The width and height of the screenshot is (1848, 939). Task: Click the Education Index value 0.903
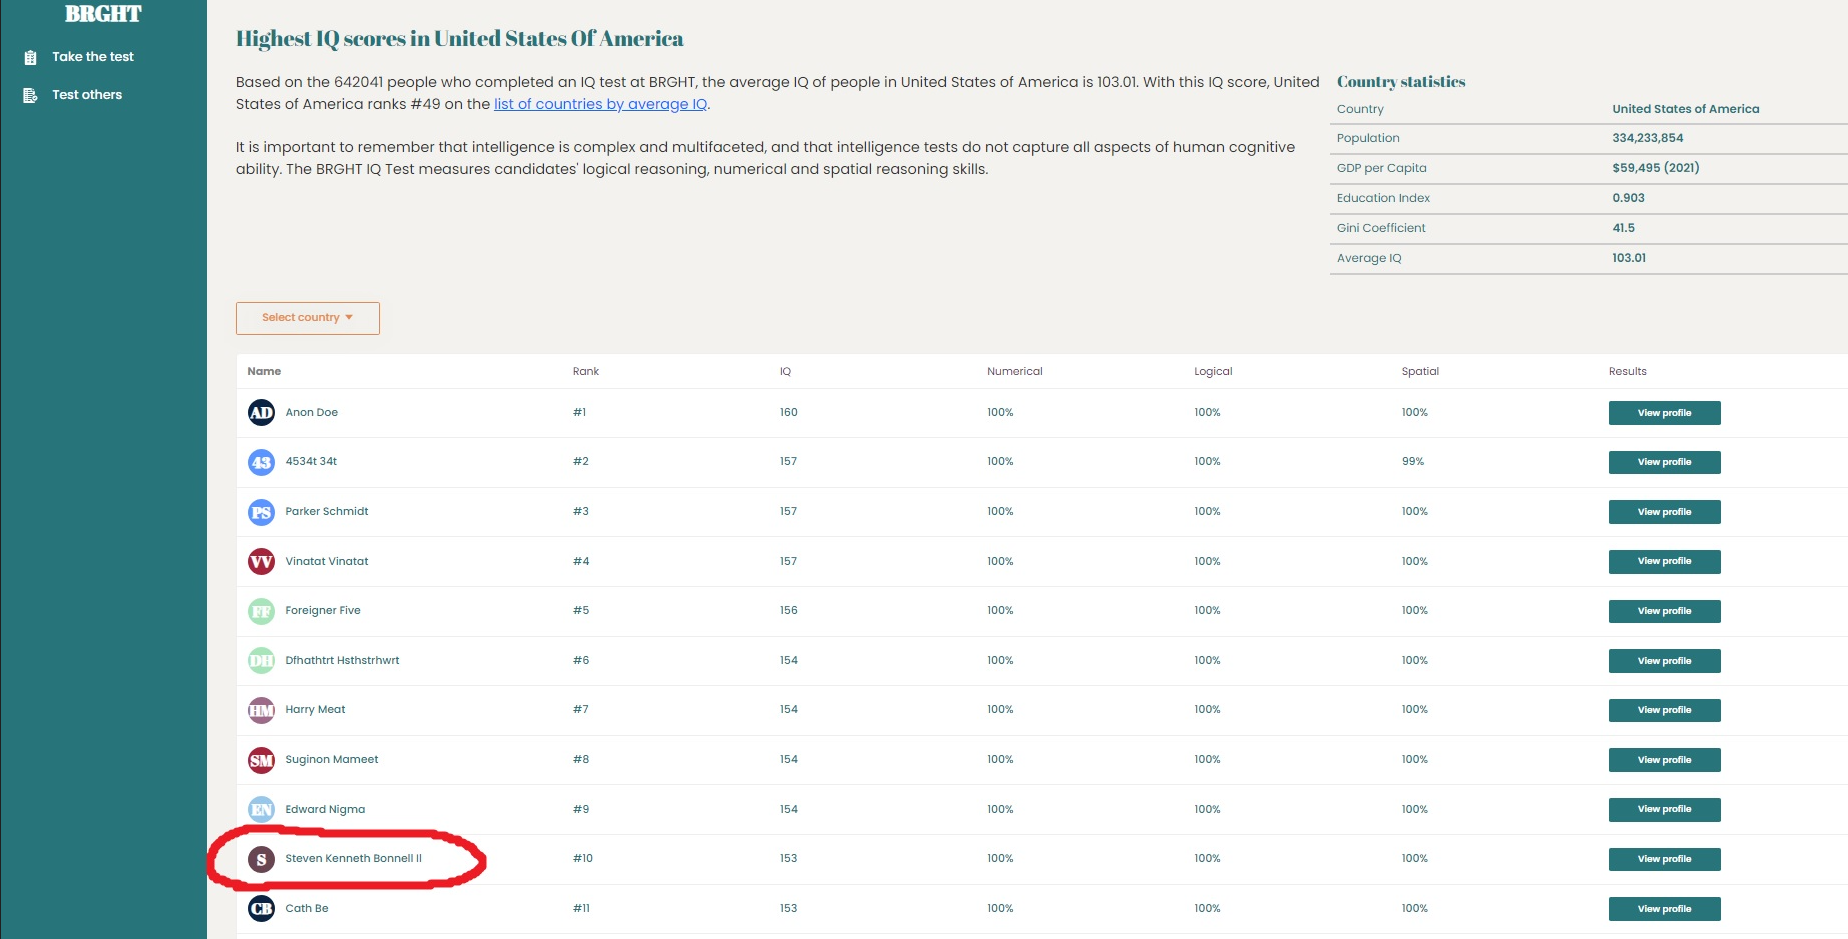point(1628,198)
